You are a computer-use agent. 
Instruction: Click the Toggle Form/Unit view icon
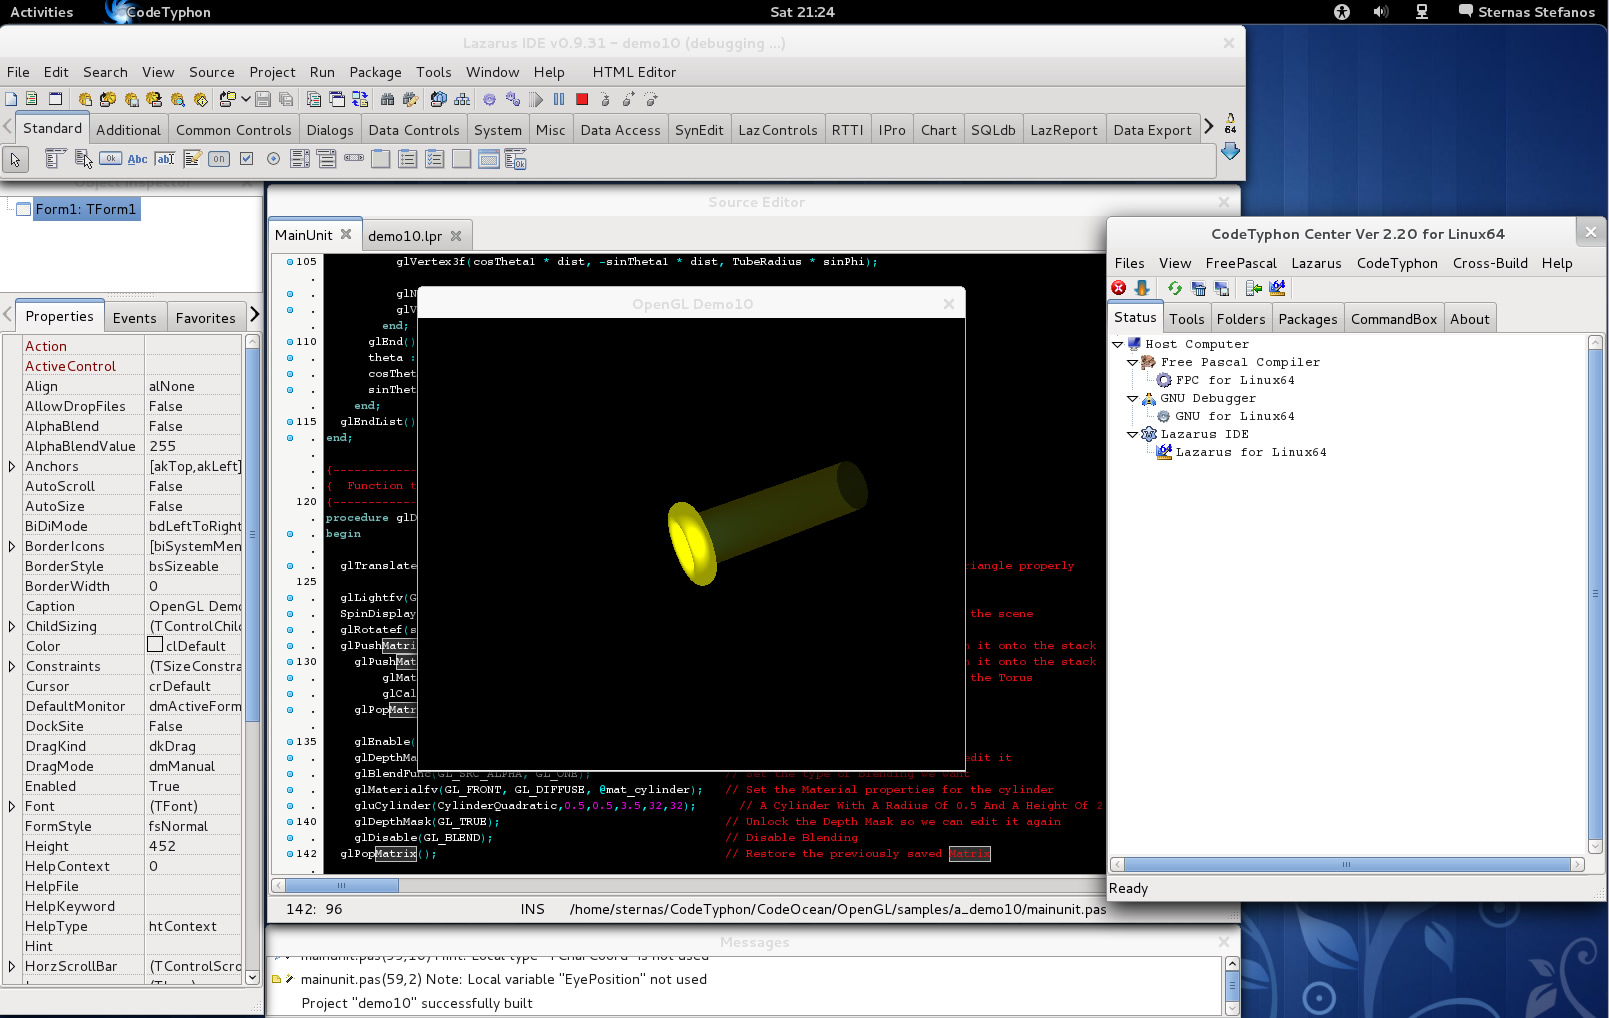(x=359, y=99)
